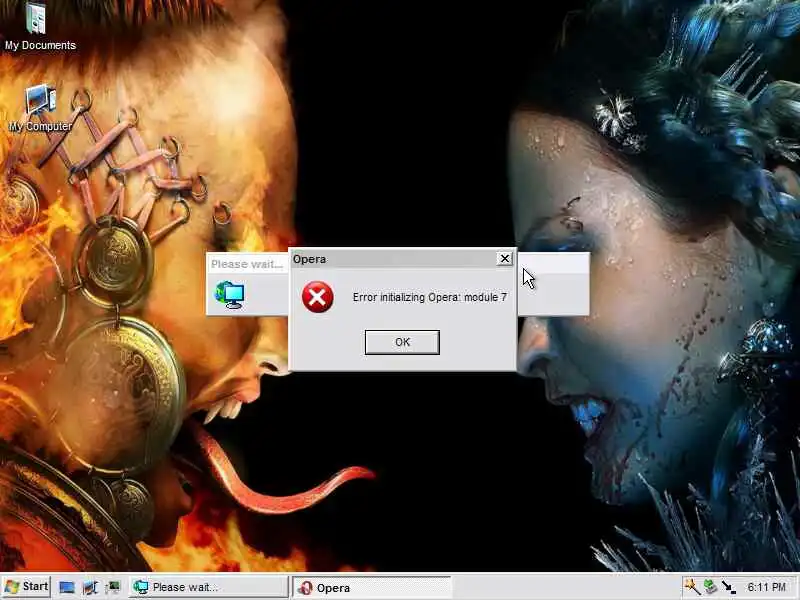This screenshot has width=800, height=600.
Task: Click OK in the Opera error dialog
Action: [x=402, y=342]
